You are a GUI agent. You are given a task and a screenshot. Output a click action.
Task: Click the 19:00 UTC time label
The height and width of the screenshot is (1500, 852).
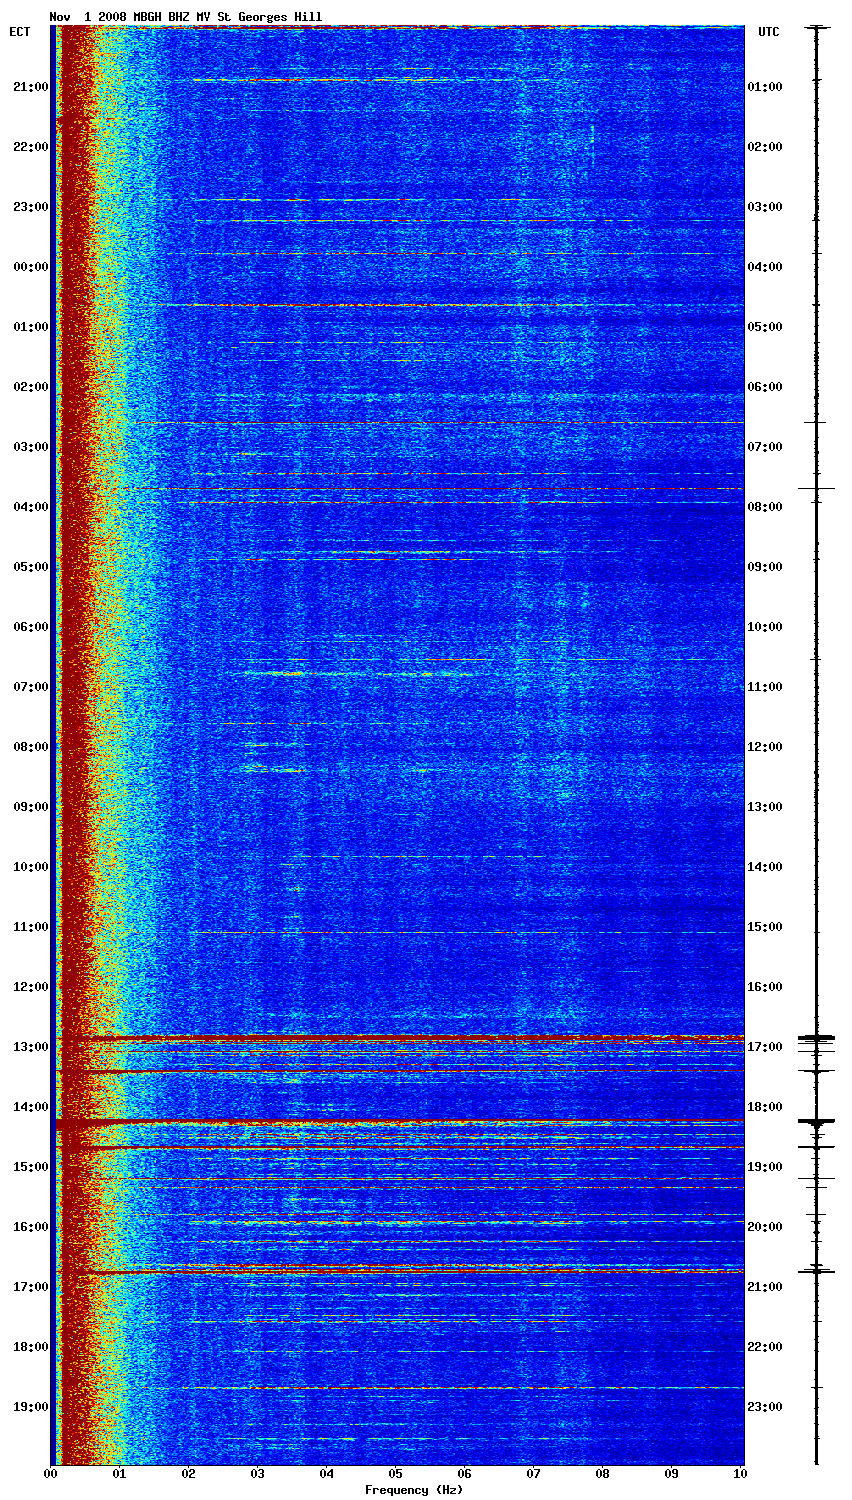765,1167
